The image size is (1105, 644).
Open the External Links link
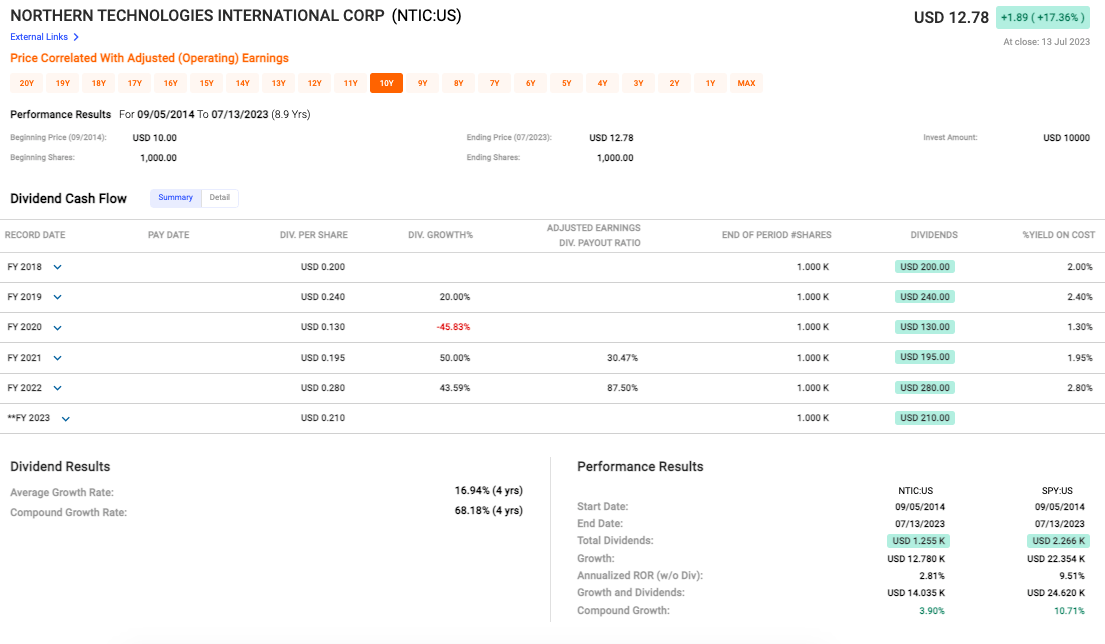(x=39, y=37)
